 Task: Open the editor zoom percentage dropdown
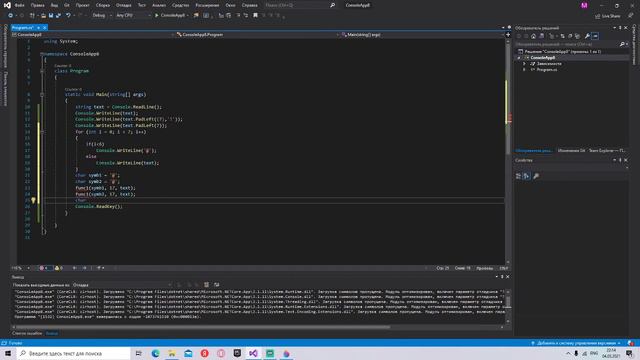(21, 268)
